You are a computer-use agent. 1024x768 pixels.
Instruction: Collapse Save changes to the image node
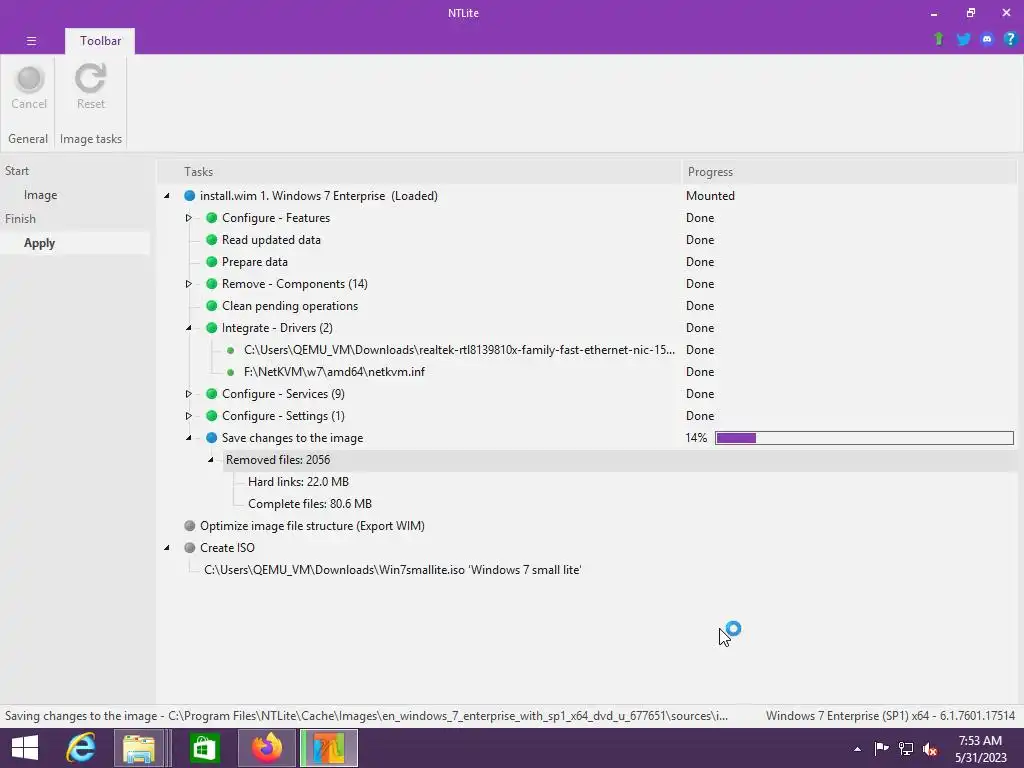tap(189, 438)
